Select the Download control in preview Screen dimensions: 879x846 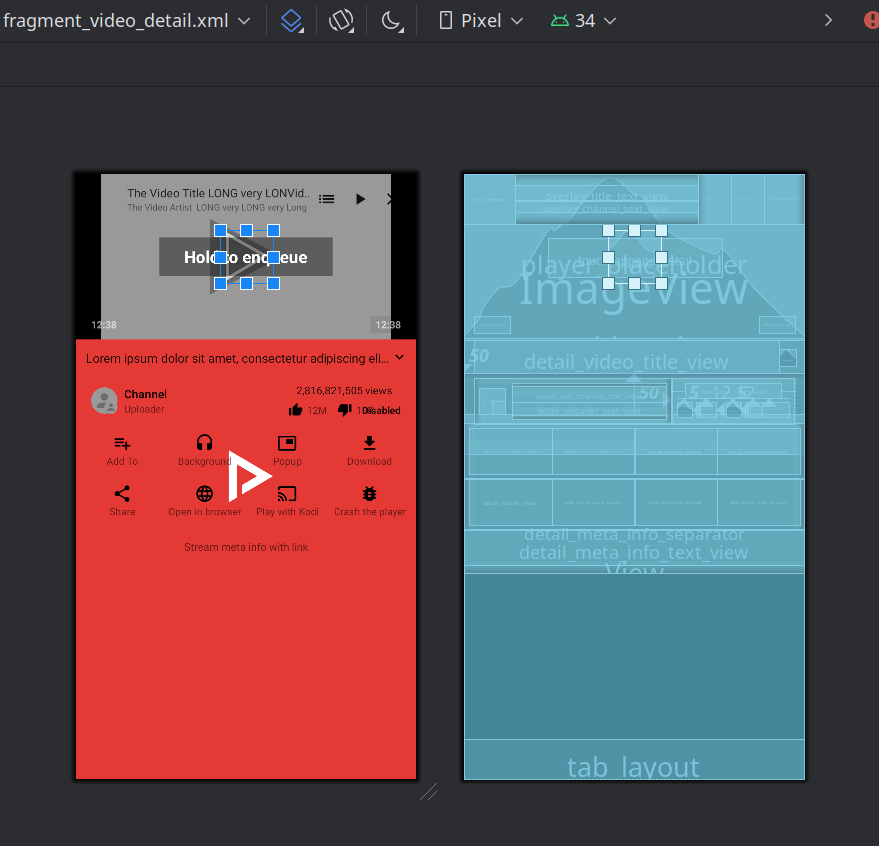coord(369,451)
